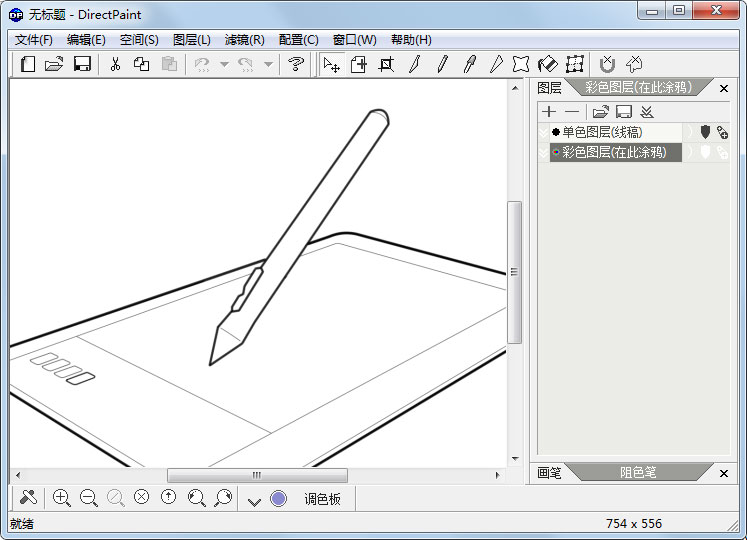Expand the chevron left of 单色图层(线稿)

pyautogui.click(x=543, y=132)
